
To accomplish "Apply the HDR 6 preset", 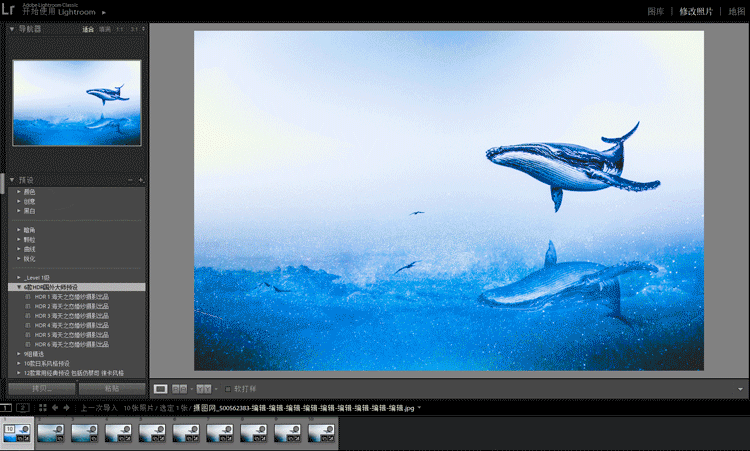I will click(71, 344).
